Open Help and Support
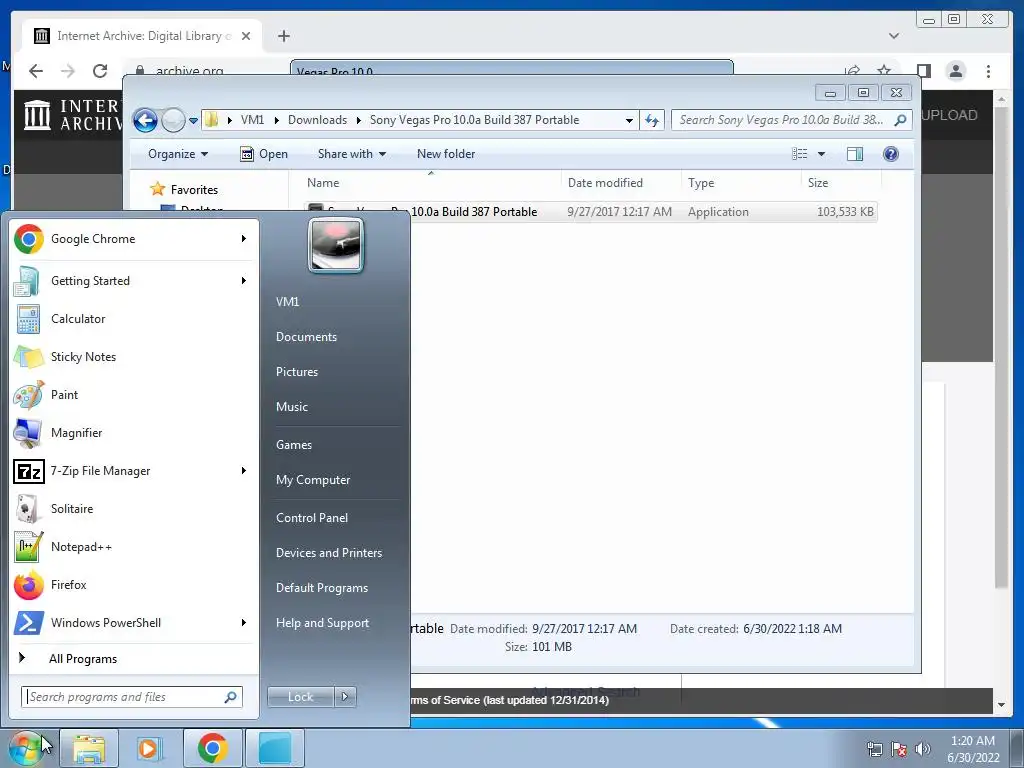This screenshot has width=1024, height=768. pyautogui.click(x=322, y=623)
